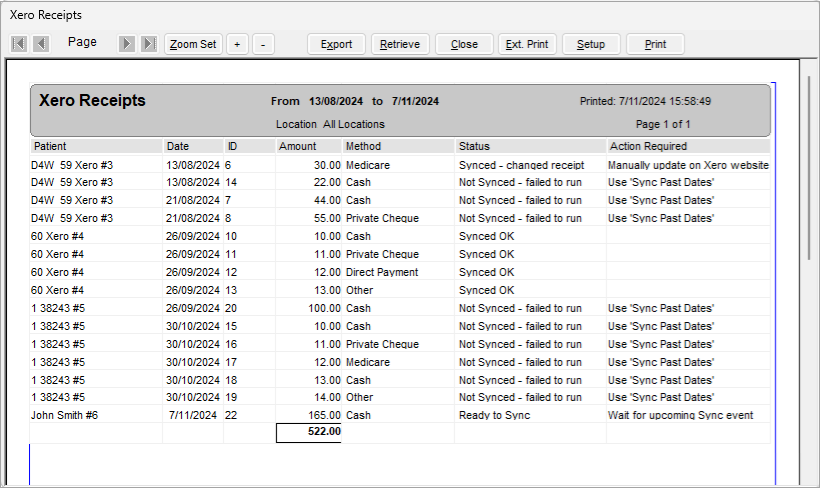Go to the previous page arrow
The width and height of the screenshot is (820, 488).
coord(41,44)
